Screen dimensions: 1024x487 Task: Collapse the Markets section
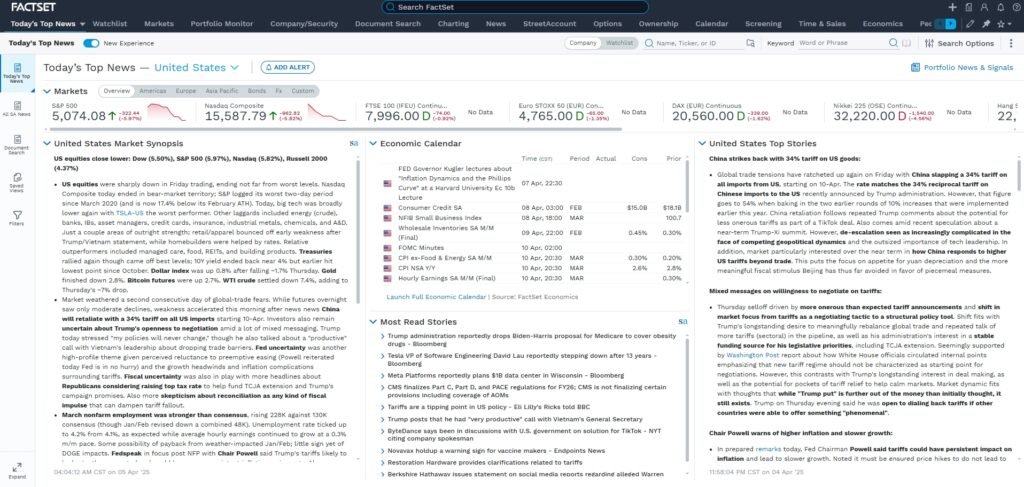coord(47,91)
